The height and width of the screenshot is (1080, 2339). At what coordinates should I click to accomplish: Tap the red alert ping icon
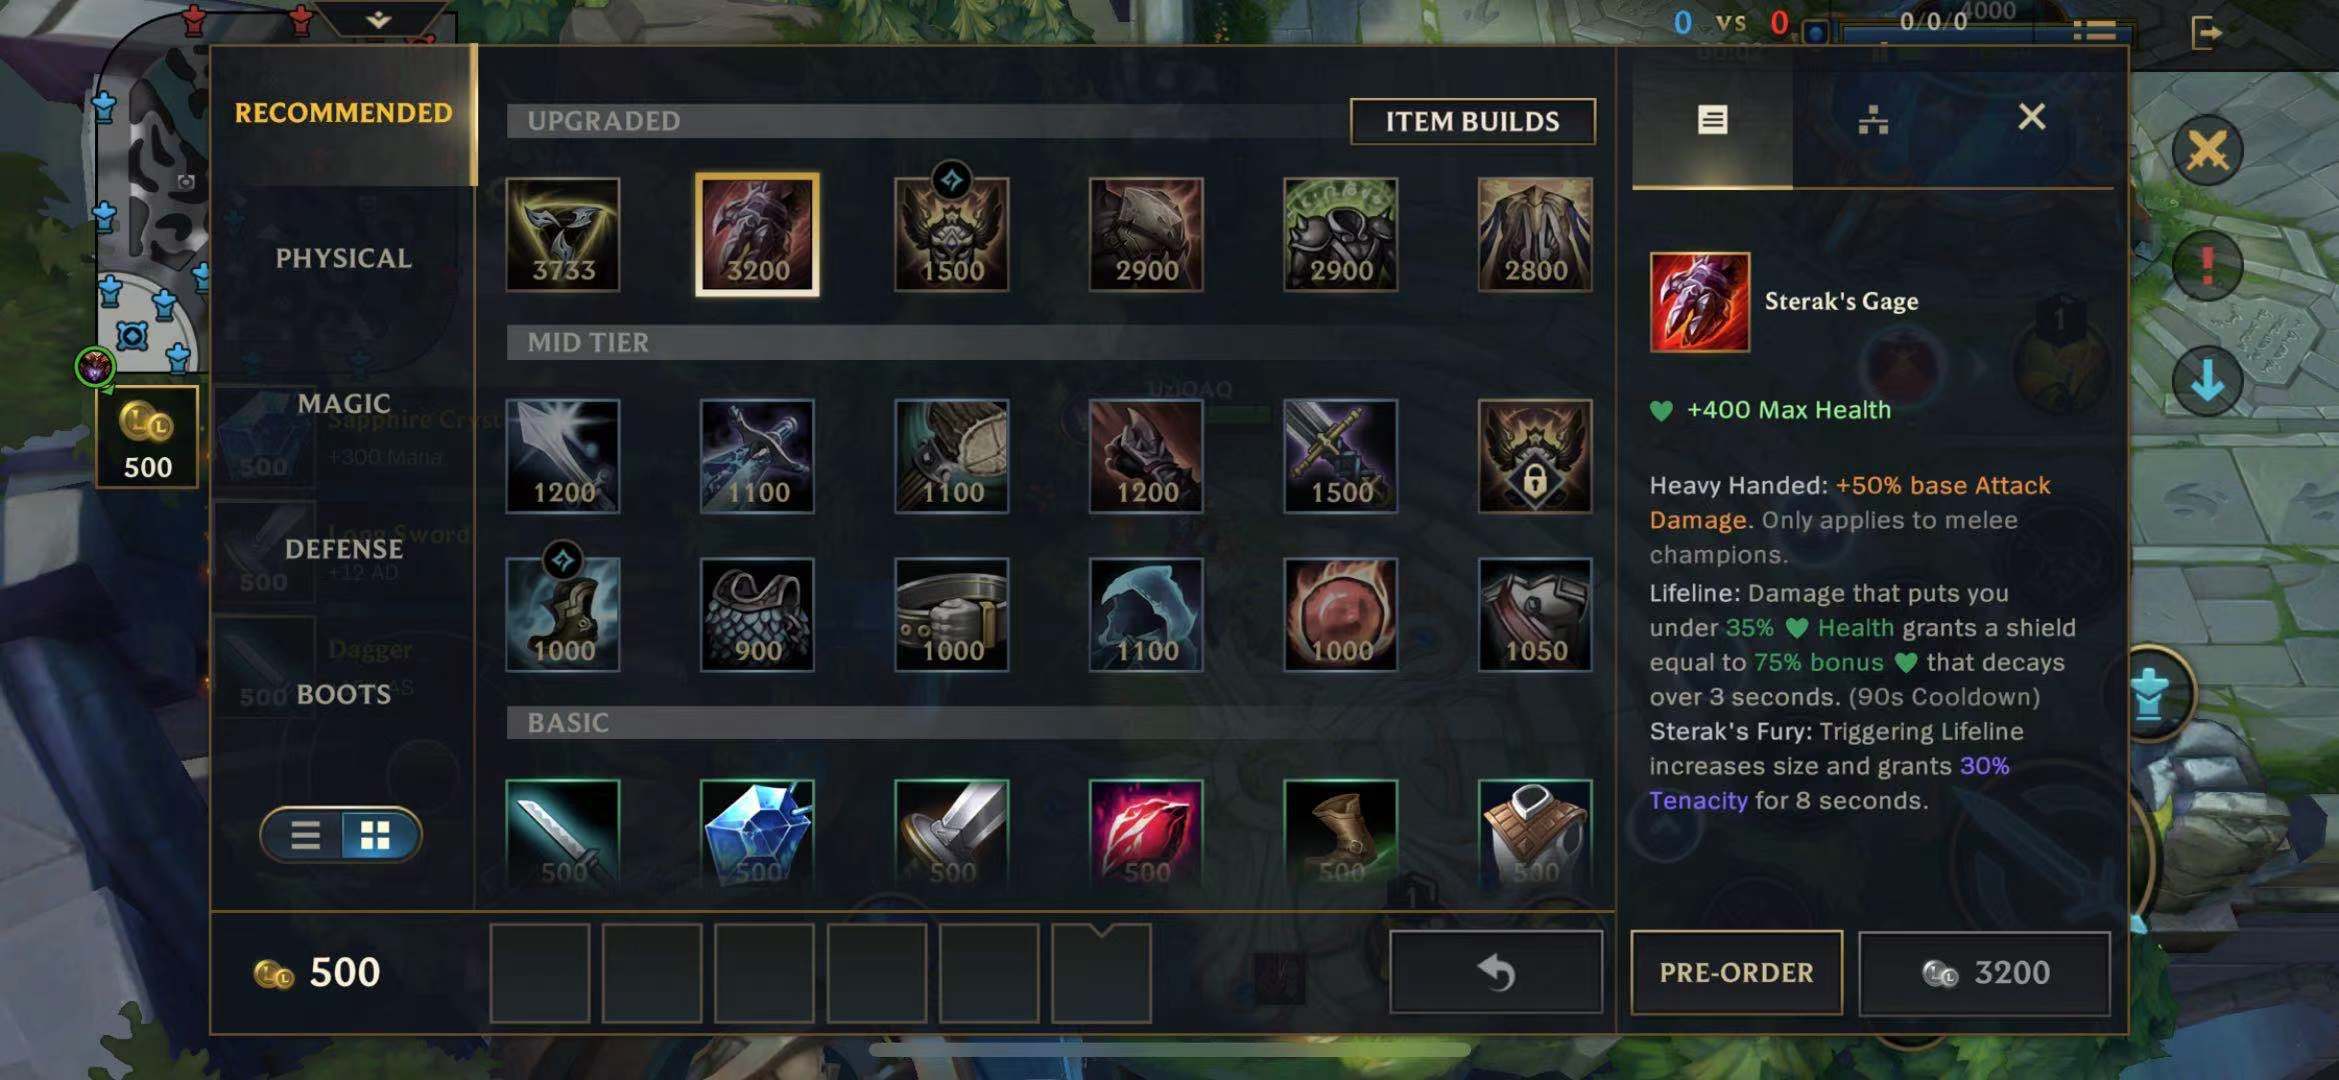(x=2207, y=266)
